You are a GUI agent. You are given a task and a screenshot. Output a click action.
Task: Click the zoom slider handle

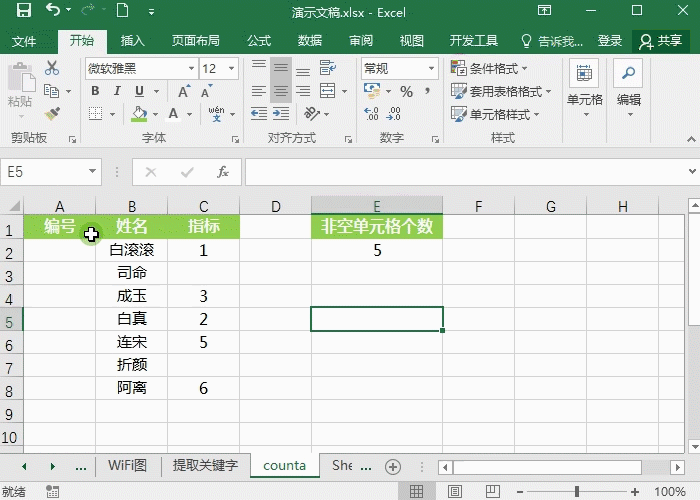pos(577,492)
